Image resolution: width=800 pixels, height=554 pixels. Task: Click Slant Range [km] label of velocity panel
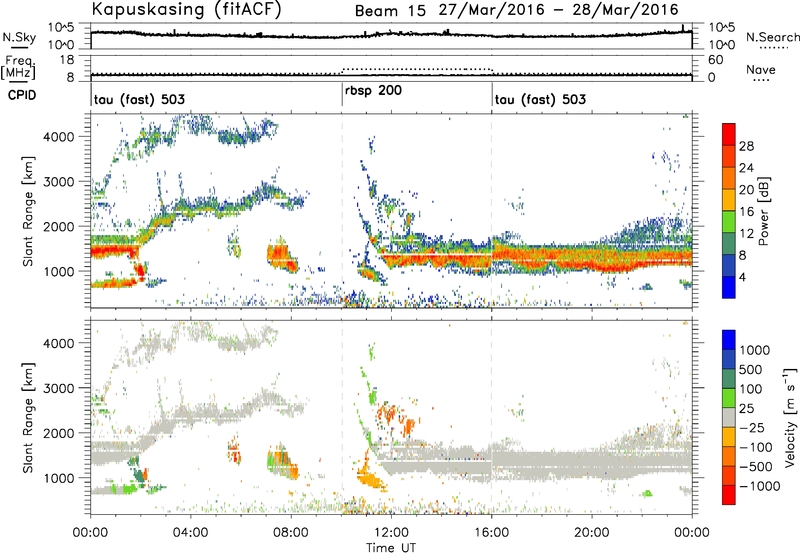28,418
